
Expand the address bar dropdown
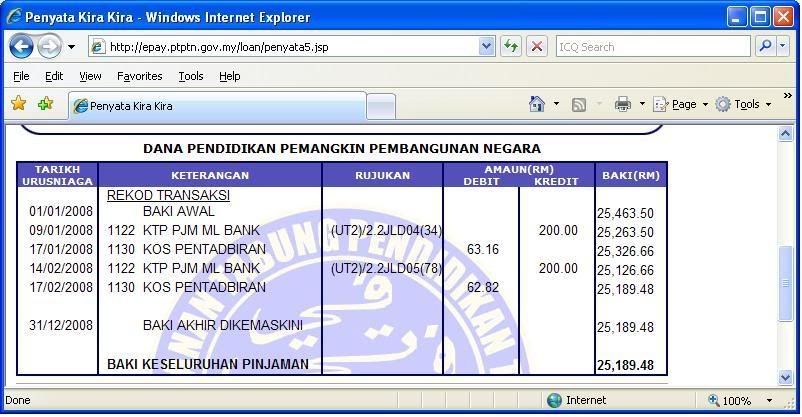(x=487, y=46)
